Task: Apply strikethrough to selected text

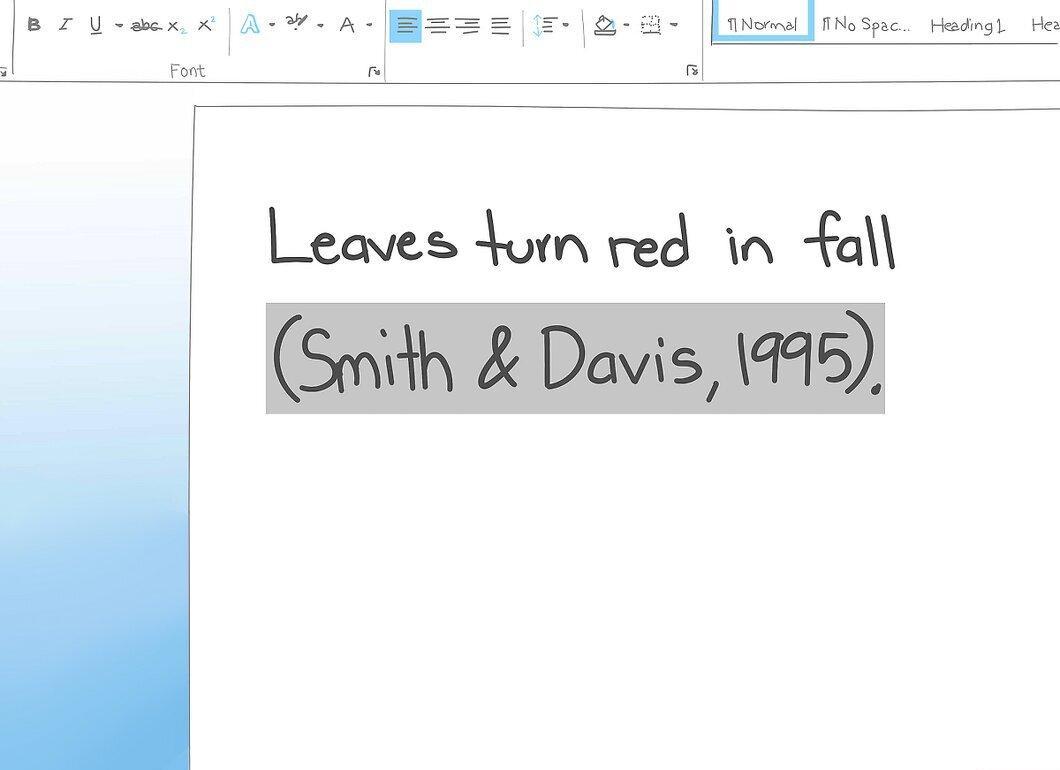Action: coord(146,26)
